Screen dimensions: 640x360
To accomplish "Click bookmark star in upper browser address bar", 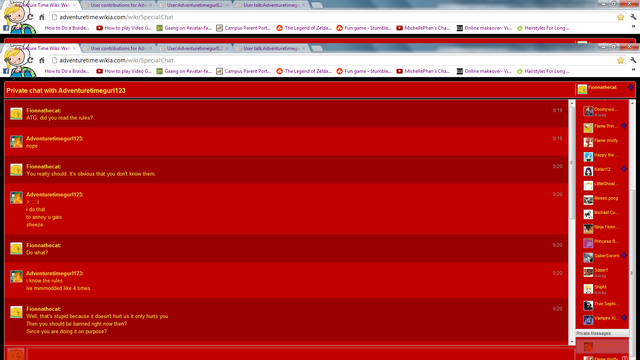I will click(x=620, y=17).
